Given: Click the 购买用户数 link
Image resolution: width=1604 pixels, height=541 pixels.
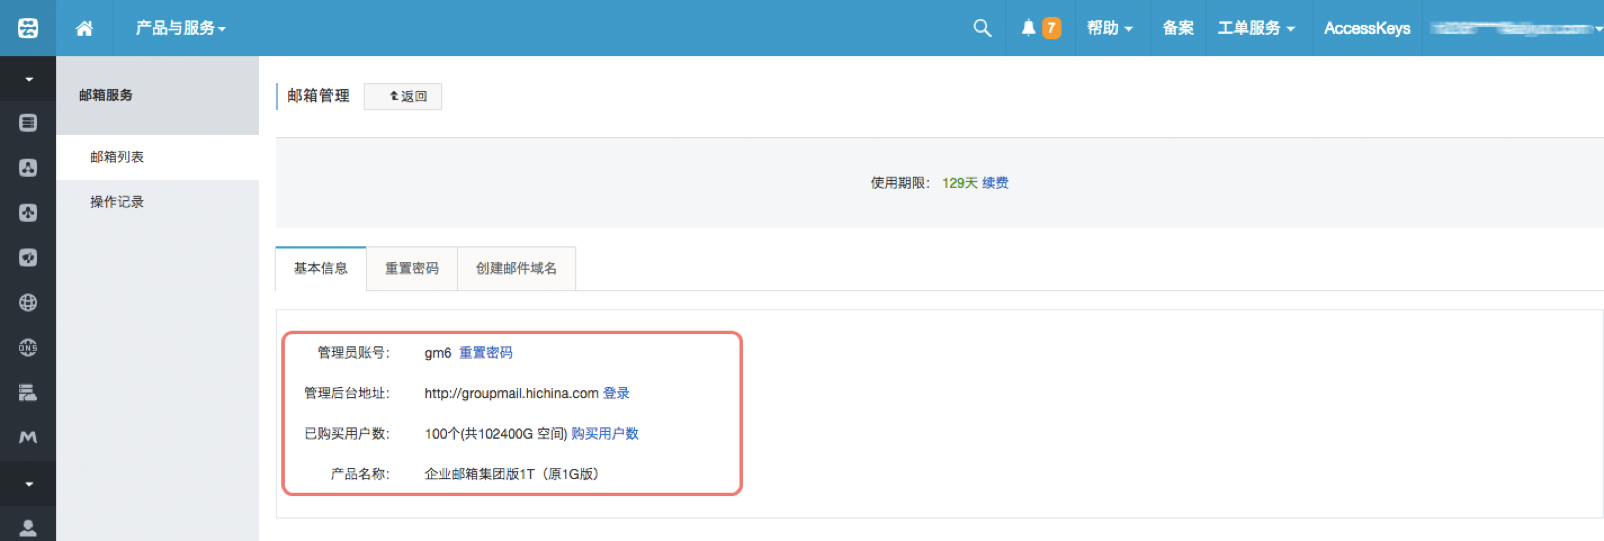Looking at the screenshot, I should pos(605,434).
